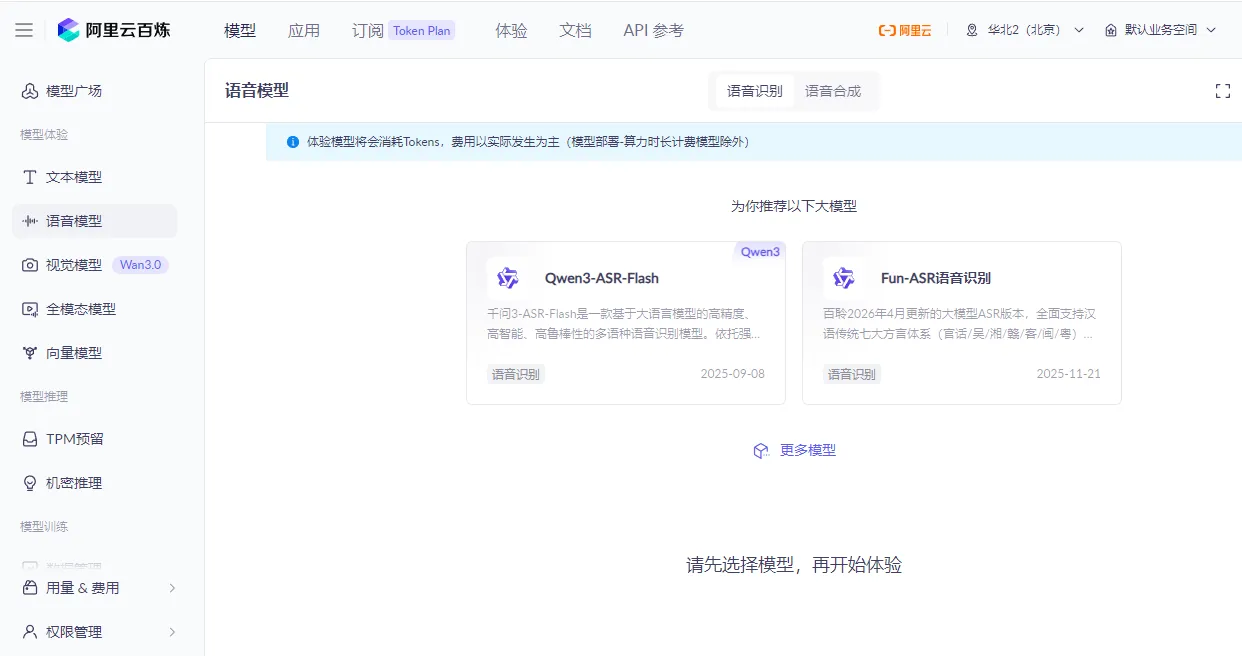Switch to 语音合成 toggle

coord(833,91)
